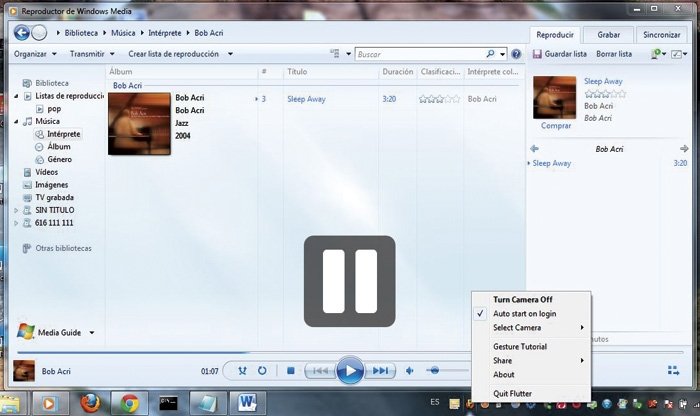Expand the SIN TITULO device node

[16, 210]
